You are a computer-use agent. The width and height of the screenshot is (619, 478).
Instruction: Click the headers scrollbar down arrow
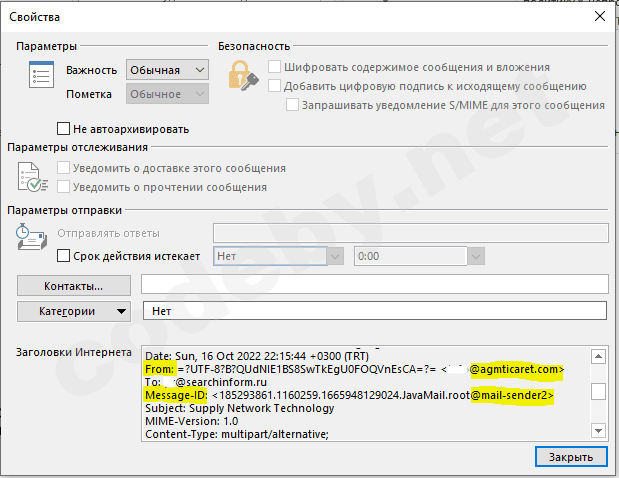click(598, 430)
